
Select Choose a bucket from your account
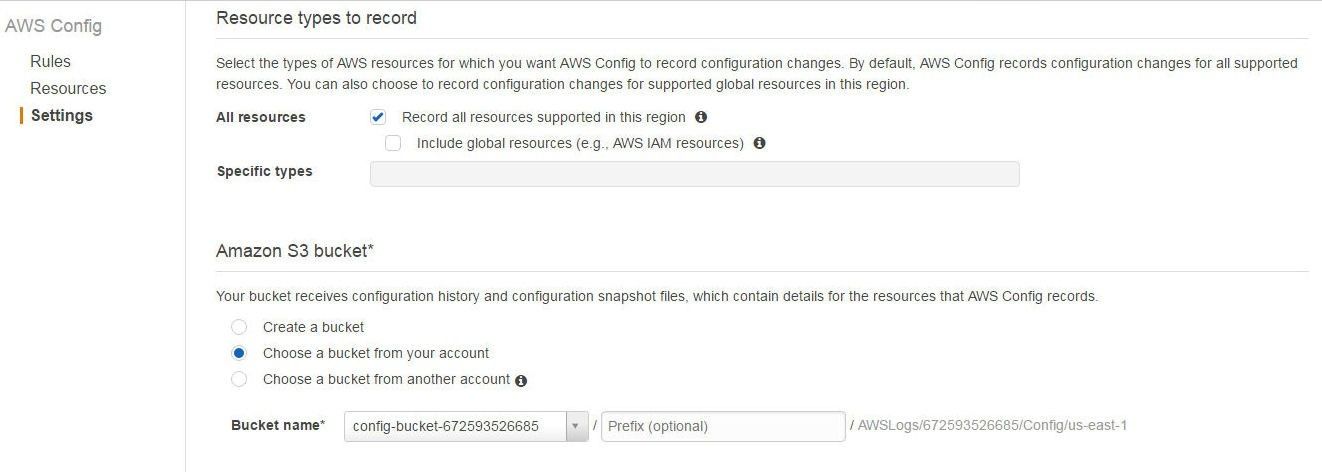[239, 353]
